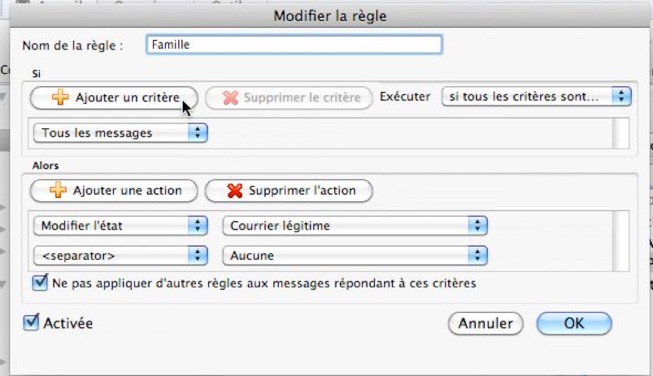653x376 pixels.
Task: Confirm the rule with OK
Action: [574, 323]
